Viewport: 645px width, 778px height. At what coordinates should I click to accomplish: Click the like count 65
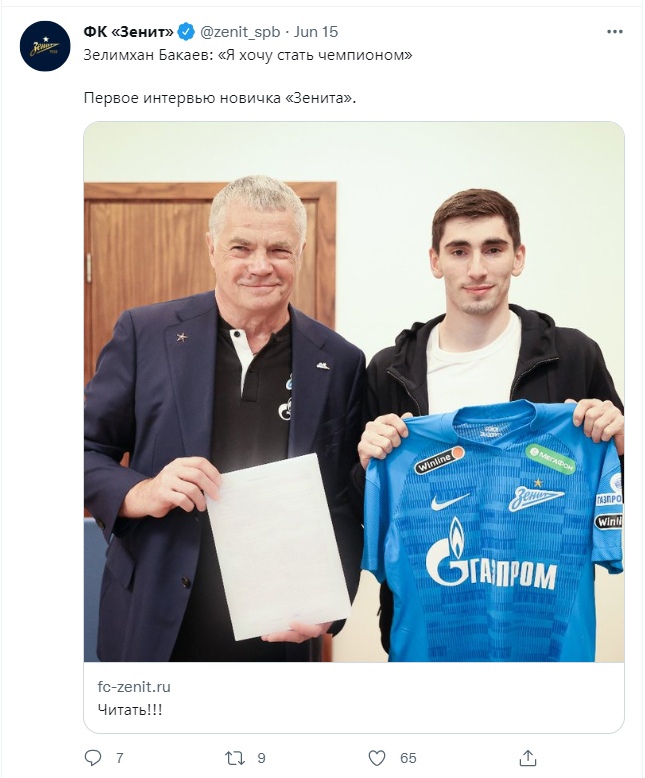[408, 758]
